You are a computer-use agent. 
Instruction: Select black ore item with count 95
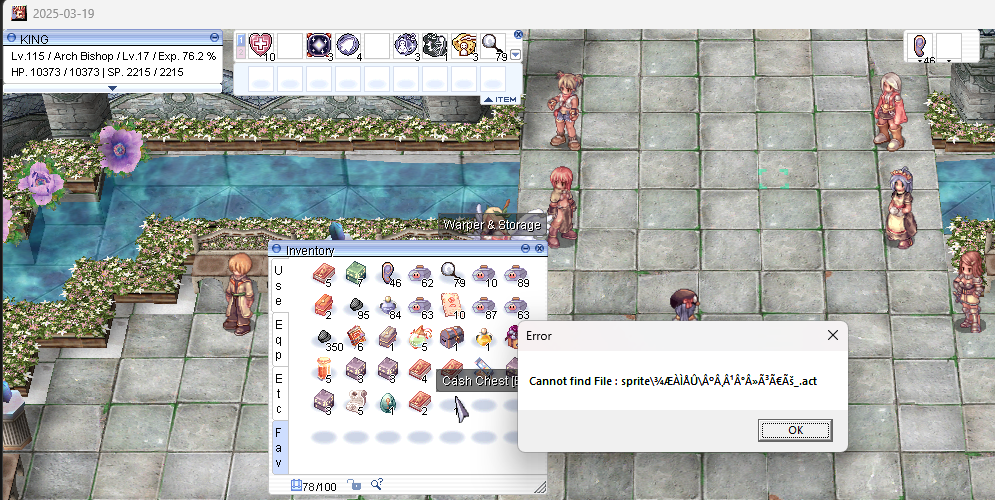click(357, 306)
